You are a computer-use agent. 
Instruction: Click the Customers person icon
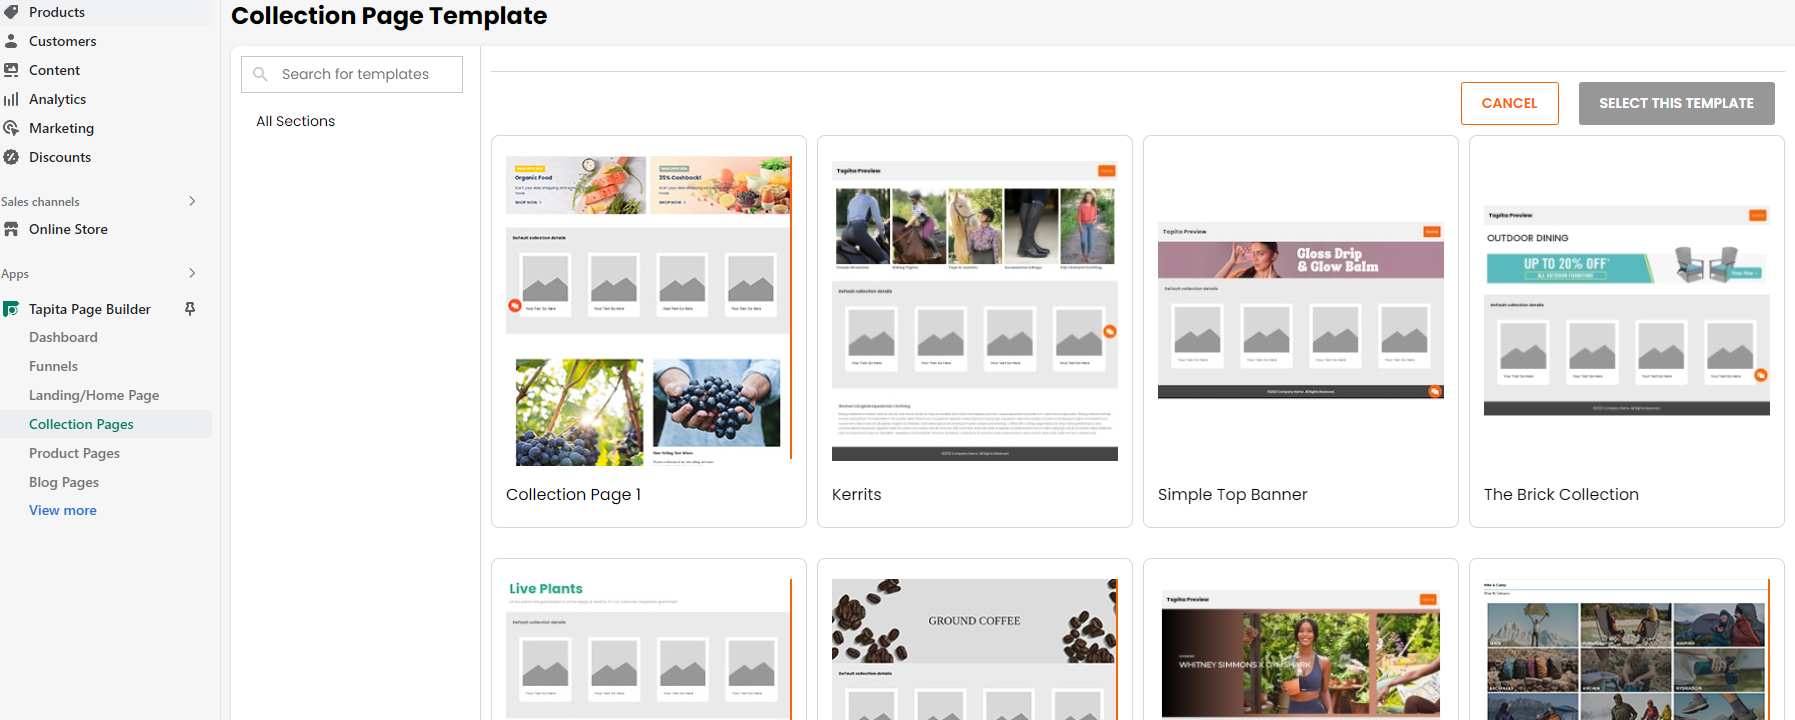pos(11,41)
